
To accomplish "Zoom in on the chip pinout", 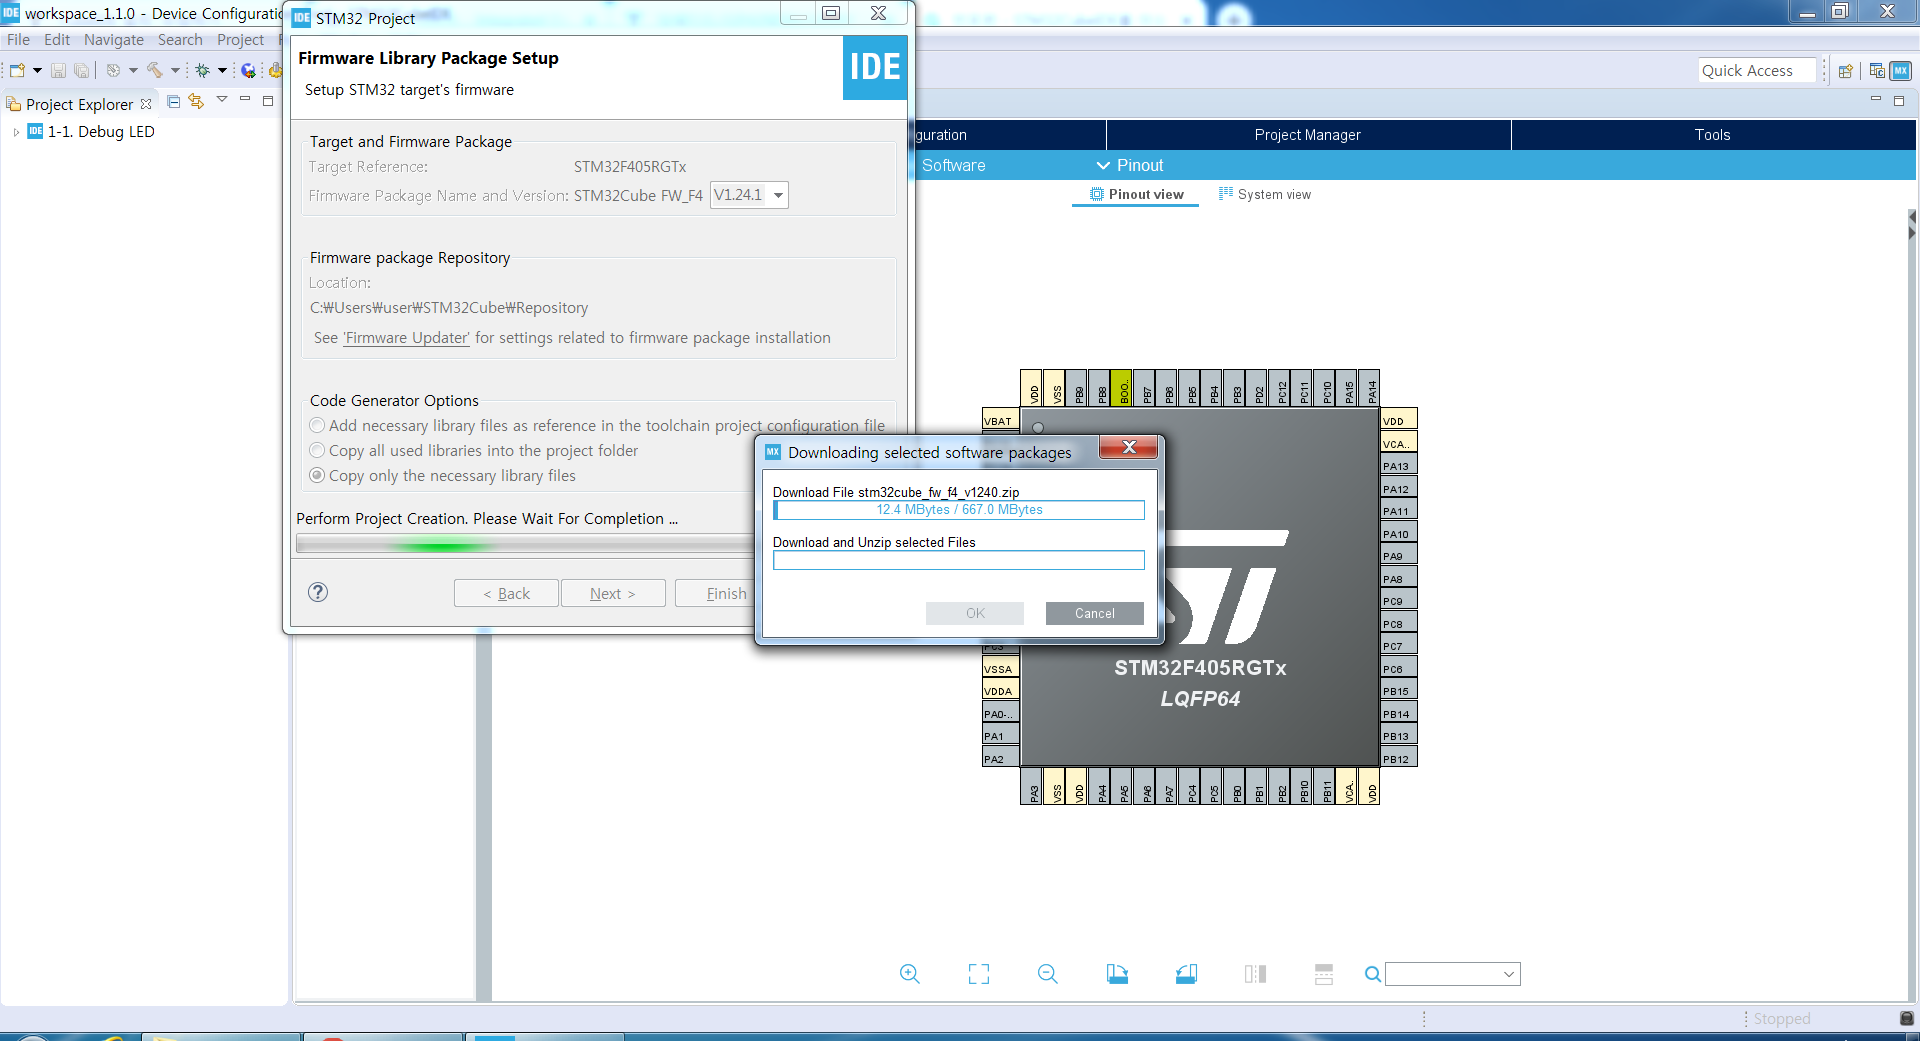I will [x=909, y=973].
